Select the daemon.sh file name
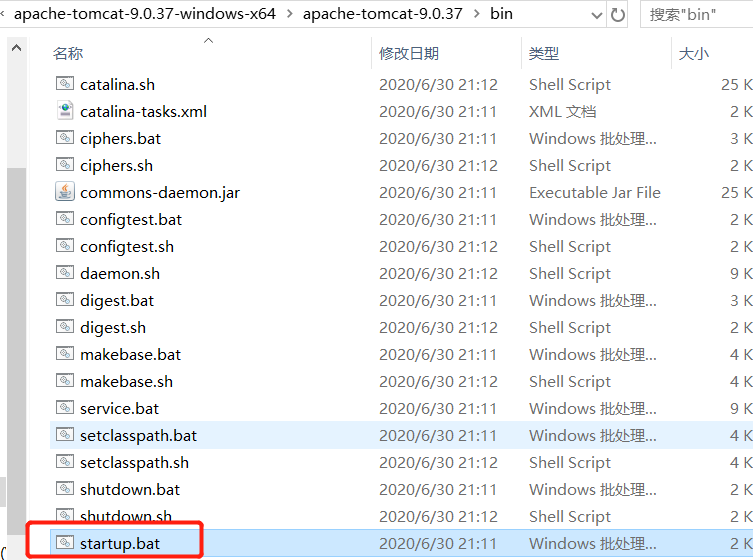 [120, 273]
